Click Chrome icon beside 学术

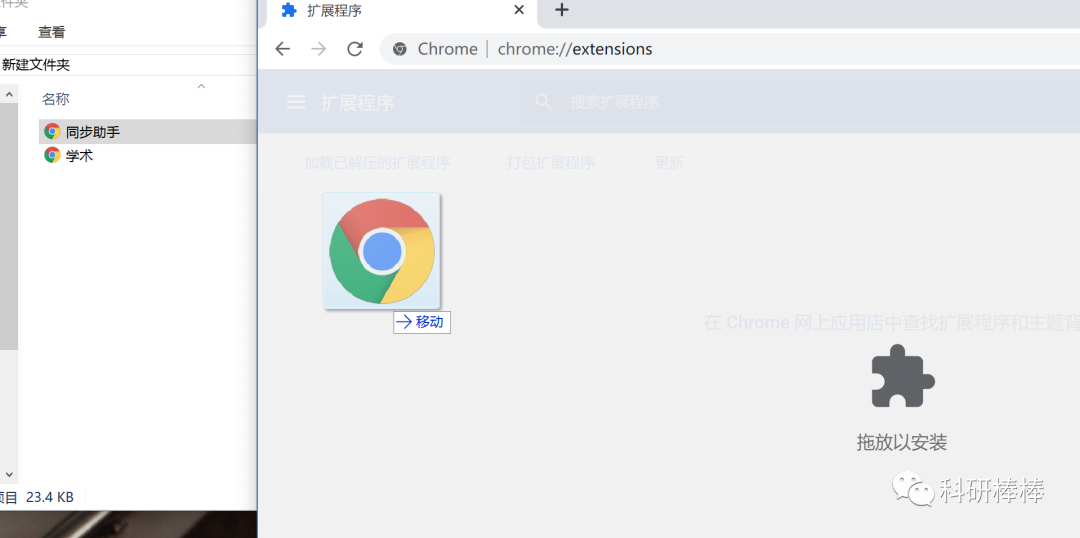coord(52,155)
